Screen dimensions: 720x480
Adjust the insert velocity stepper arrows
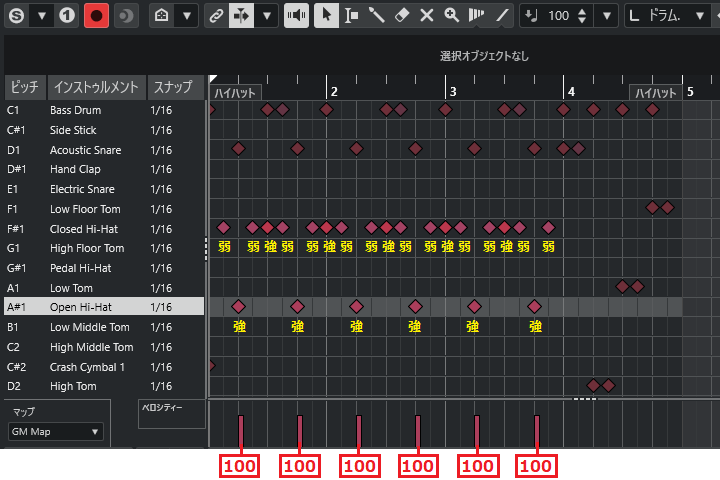pyautogui.click(x=582, y=16)
